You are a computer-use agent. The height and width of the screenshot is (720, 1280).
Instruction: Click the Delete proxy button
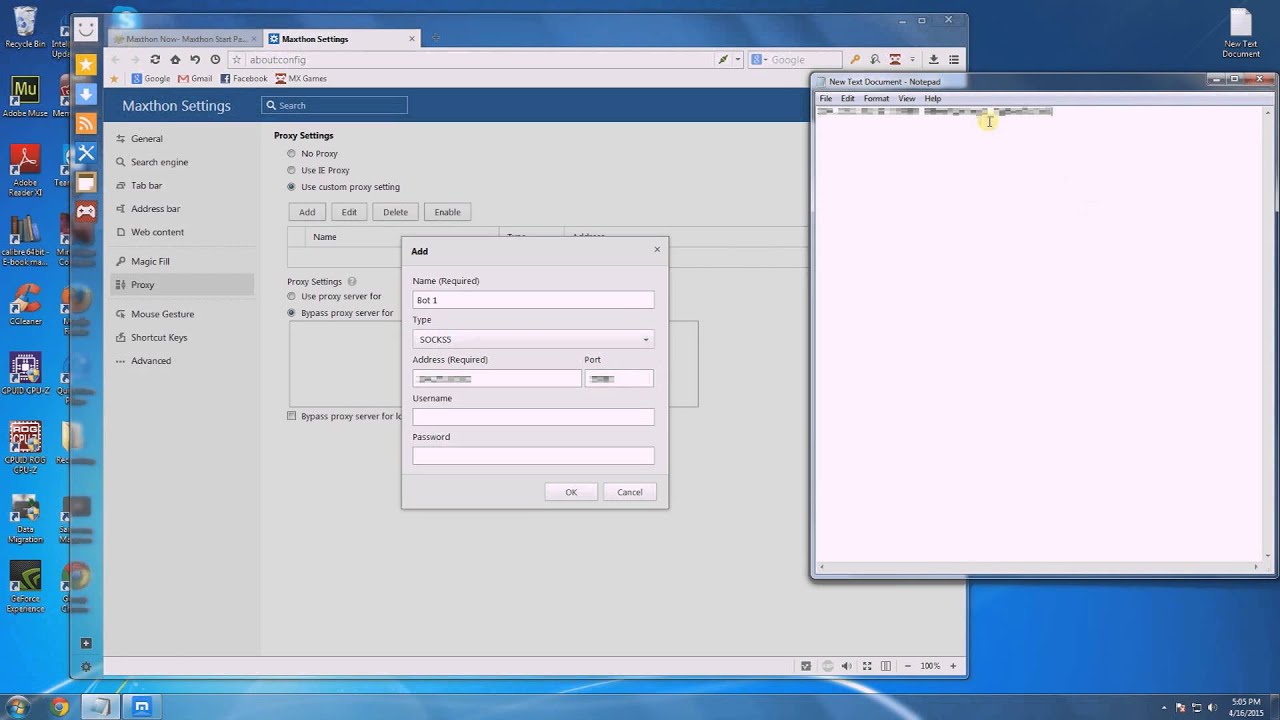pyautogui.click(x=395, y=212)
